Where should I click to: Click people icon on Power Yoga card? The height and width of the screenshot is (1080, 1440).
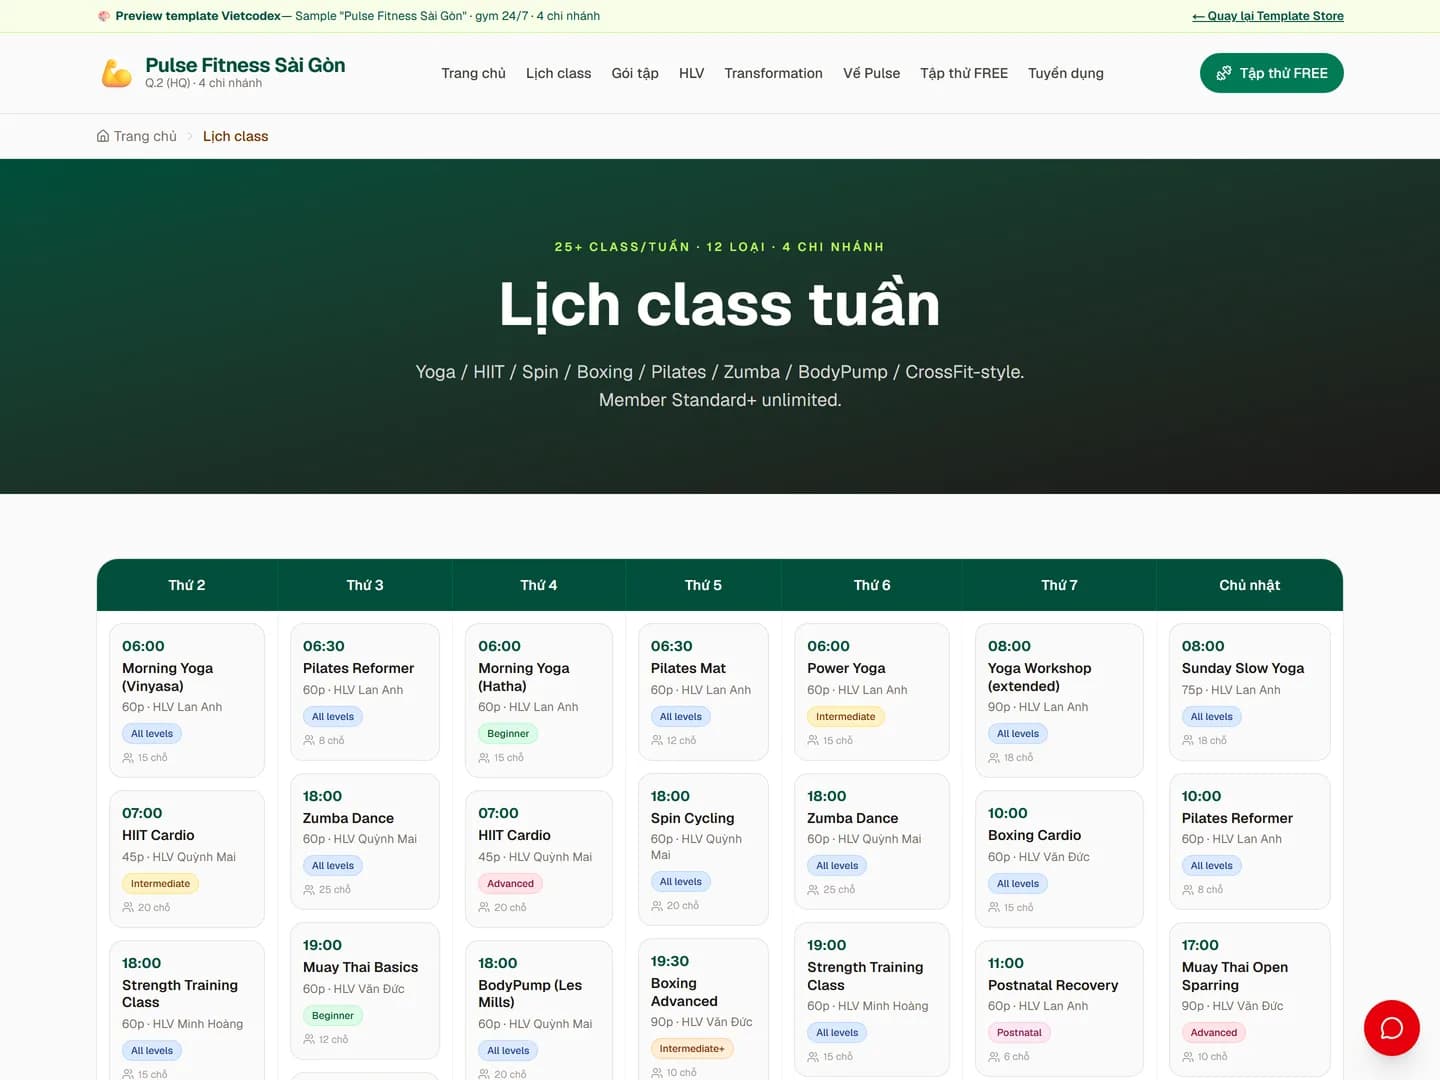point(813,741)
